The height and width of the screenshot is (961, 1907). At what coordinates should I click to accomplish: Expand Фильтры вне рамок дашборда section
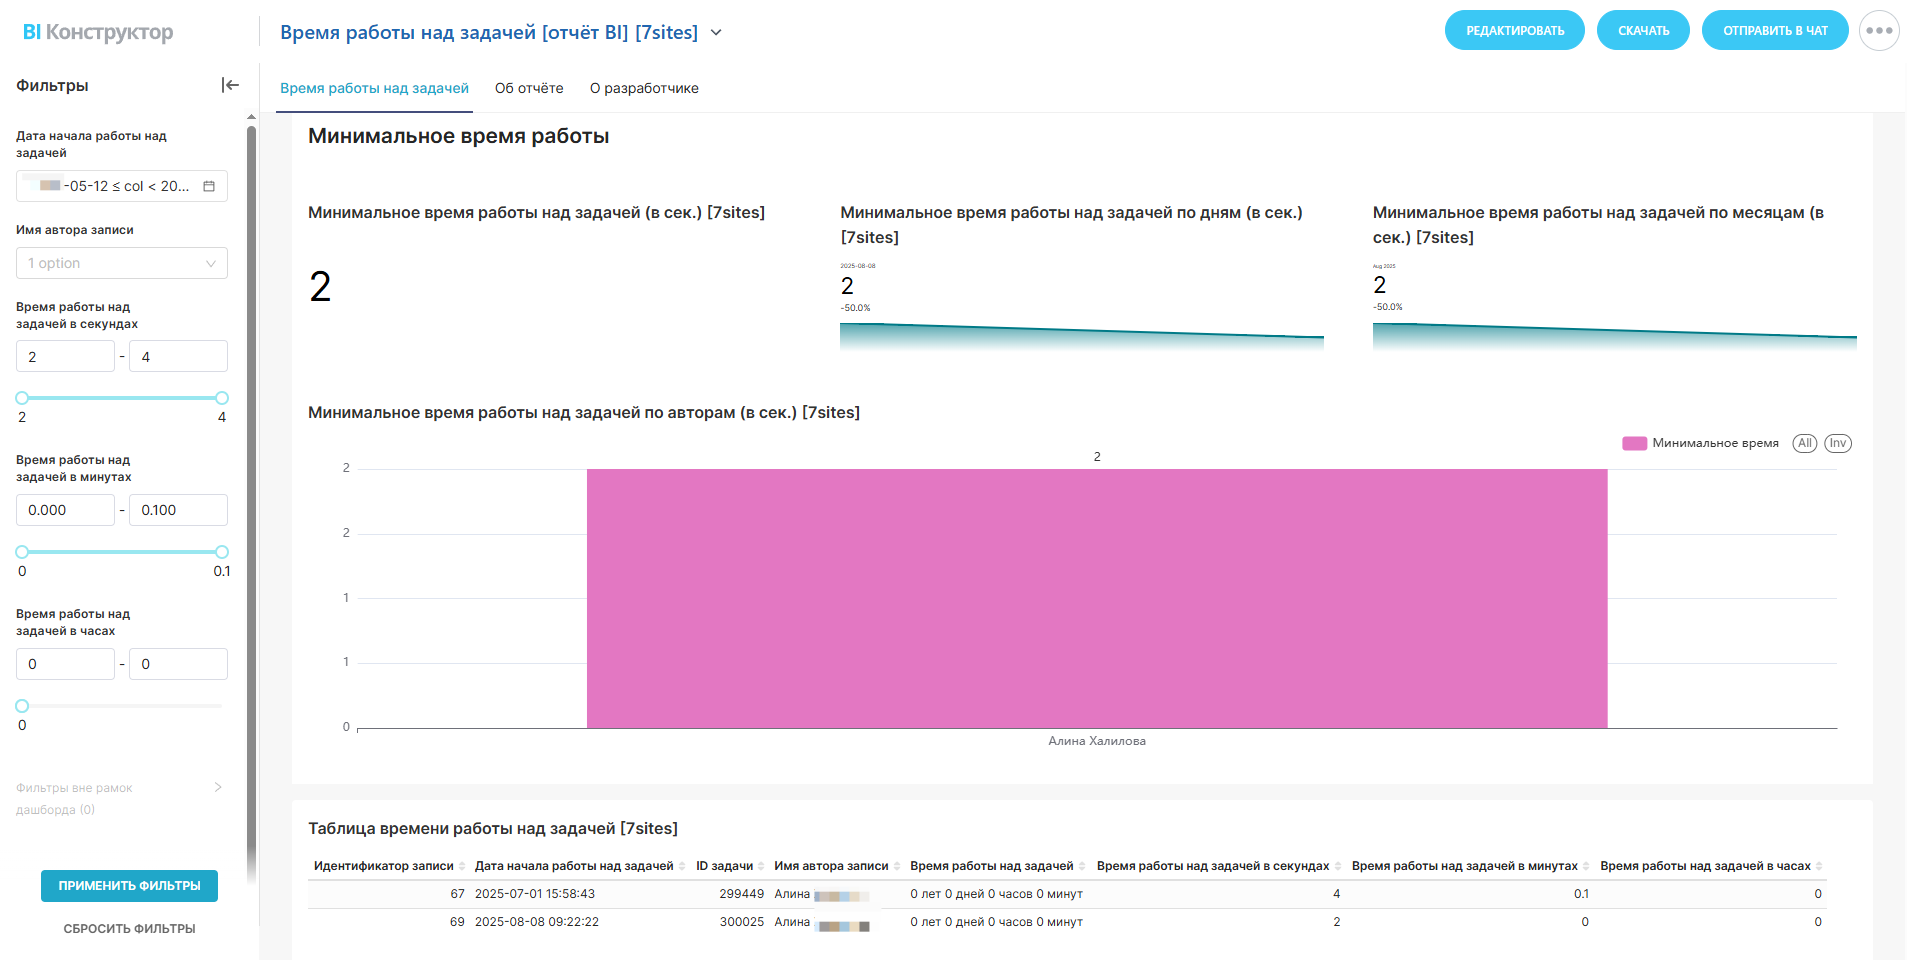218,788
